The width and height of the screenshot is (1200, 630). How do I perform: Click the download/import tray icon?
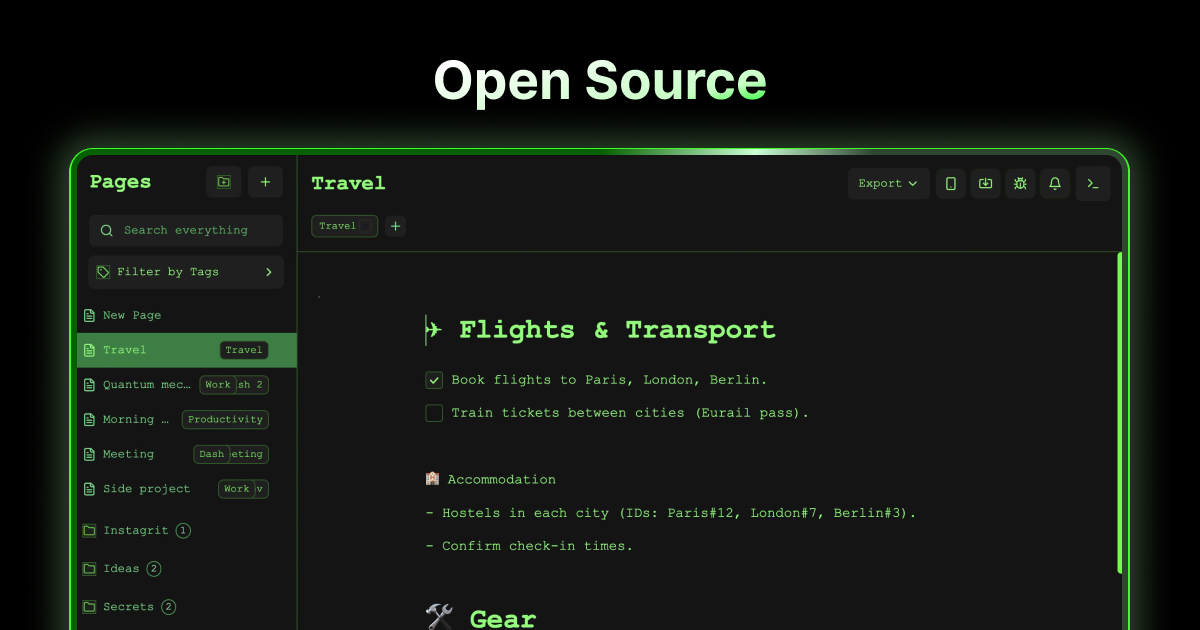[986, 183]
